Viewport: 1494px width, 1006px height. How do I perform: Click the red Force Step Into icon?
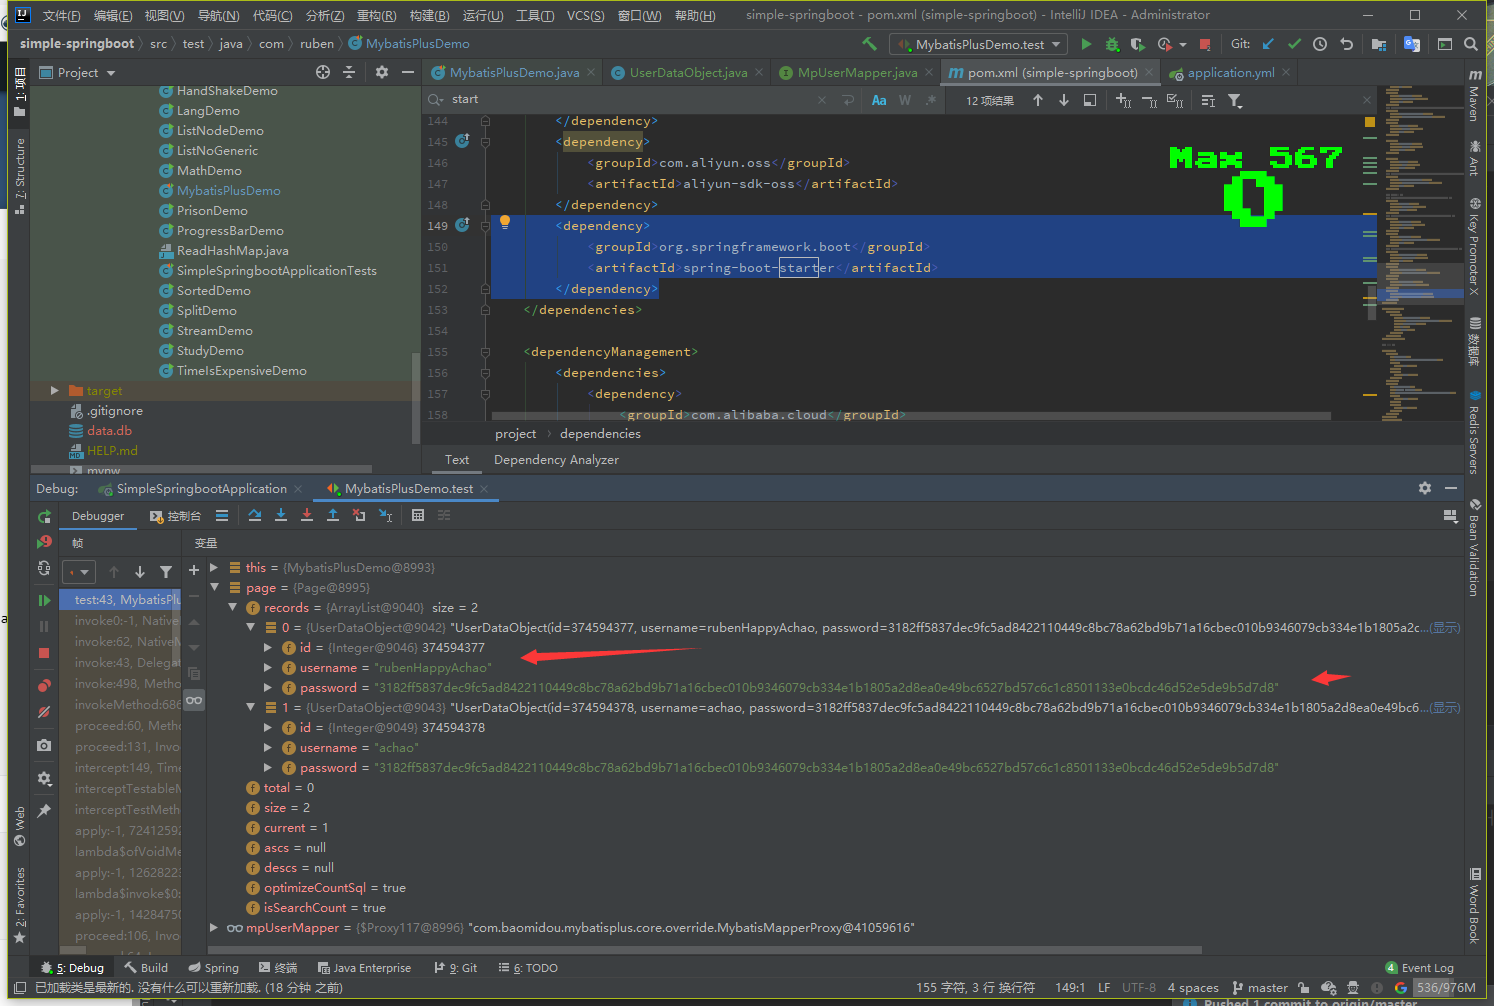307,515
